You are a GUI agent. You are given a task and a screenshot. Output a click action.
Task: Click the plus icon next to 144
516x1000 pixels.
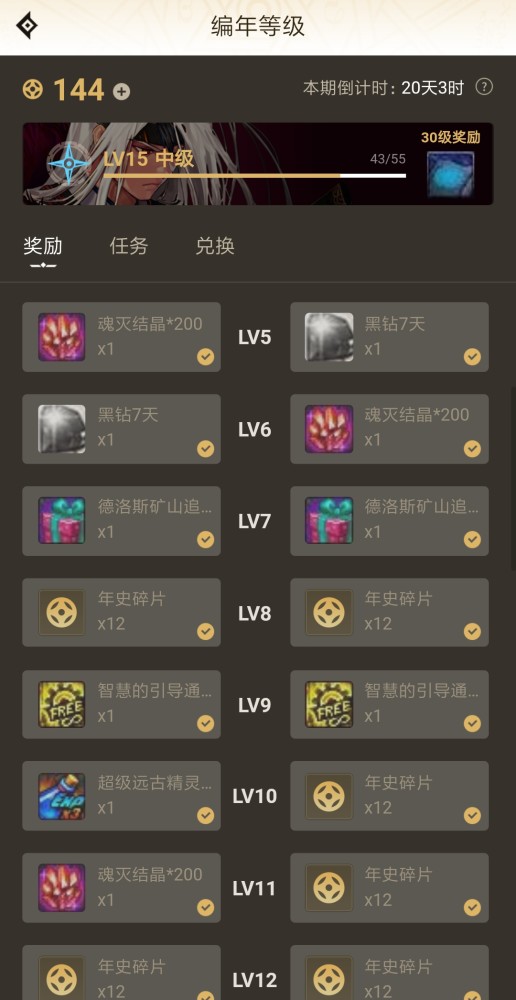(121, 92)
